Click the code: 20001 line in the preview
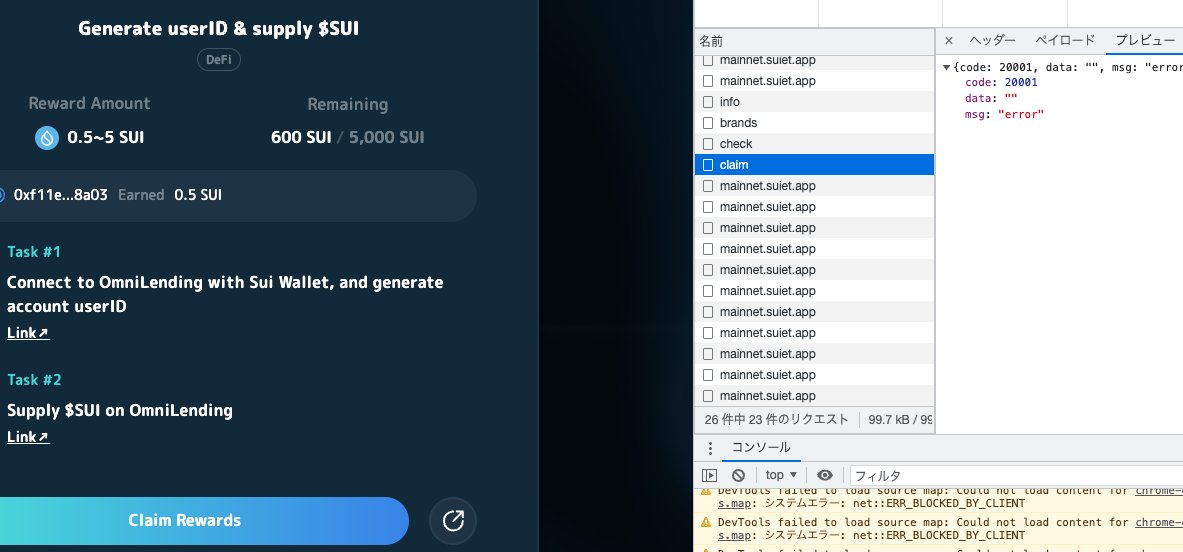Viewport: 1183px width, 552px height. (1001, 83)
